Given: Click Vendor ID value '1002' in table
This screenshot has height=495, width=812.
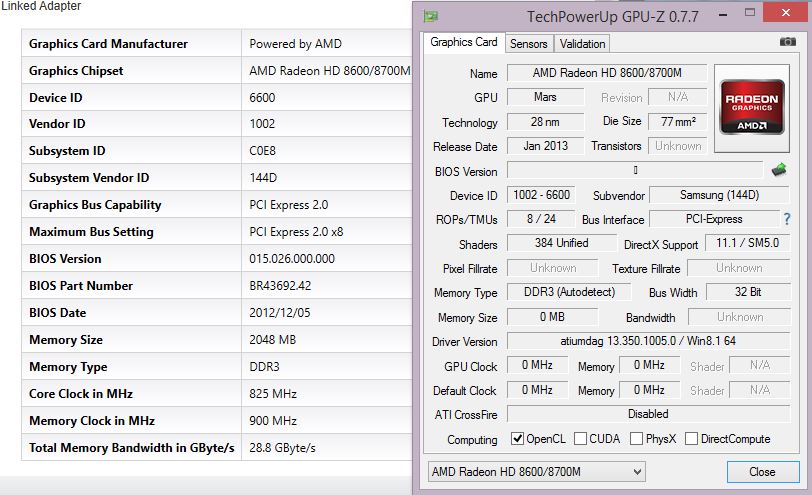Looking at the screenshot, I should click(x=262, y=124).
